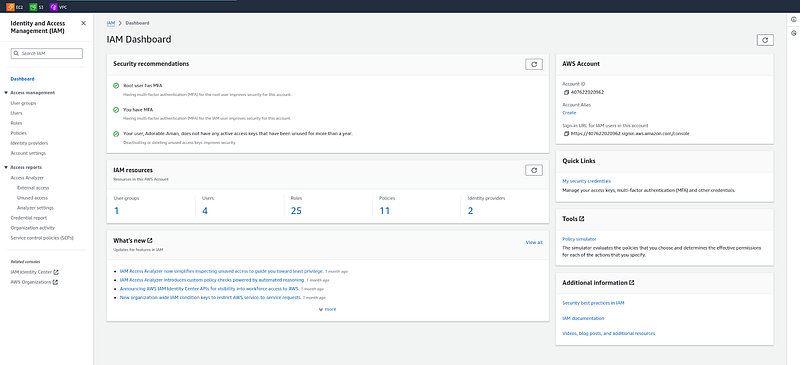Open Policies in the sidebar

coord(18,133)
